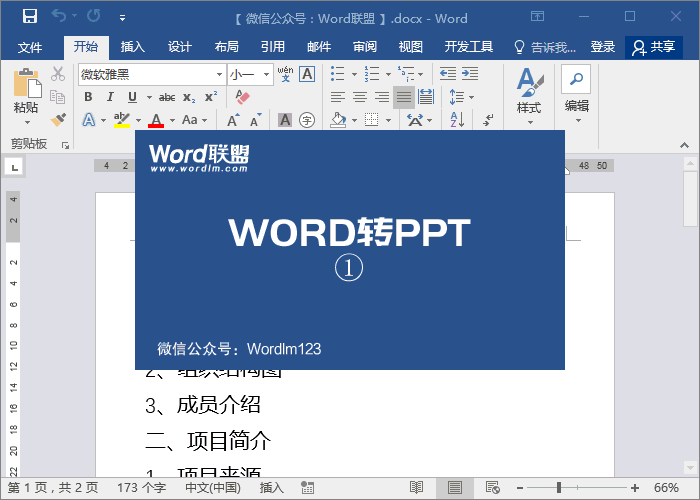Redo using the repeat arrow icon
The width and height of the screenshot is (700, 500).
94,16
